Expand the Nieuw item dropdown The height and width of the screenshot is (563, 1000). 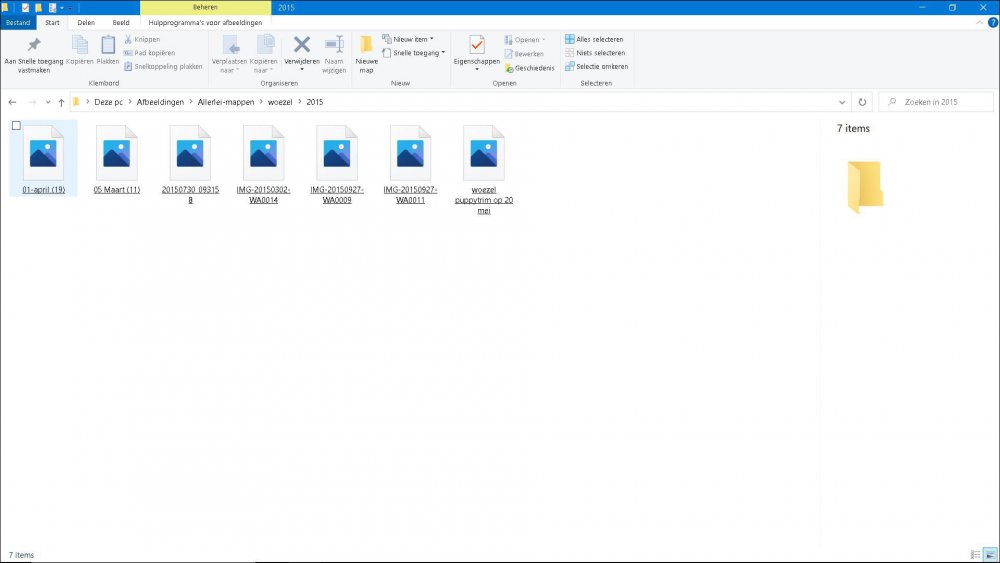tap(408, 39)
